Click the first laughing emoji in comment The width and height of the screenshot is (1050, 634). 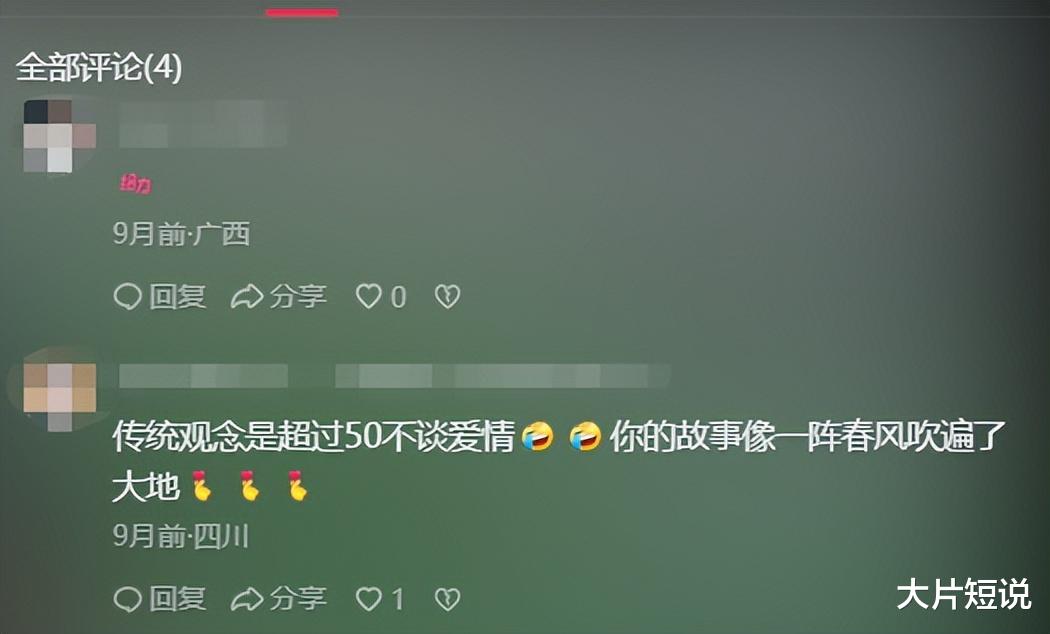pyautogui.click(x=537, y=437)
